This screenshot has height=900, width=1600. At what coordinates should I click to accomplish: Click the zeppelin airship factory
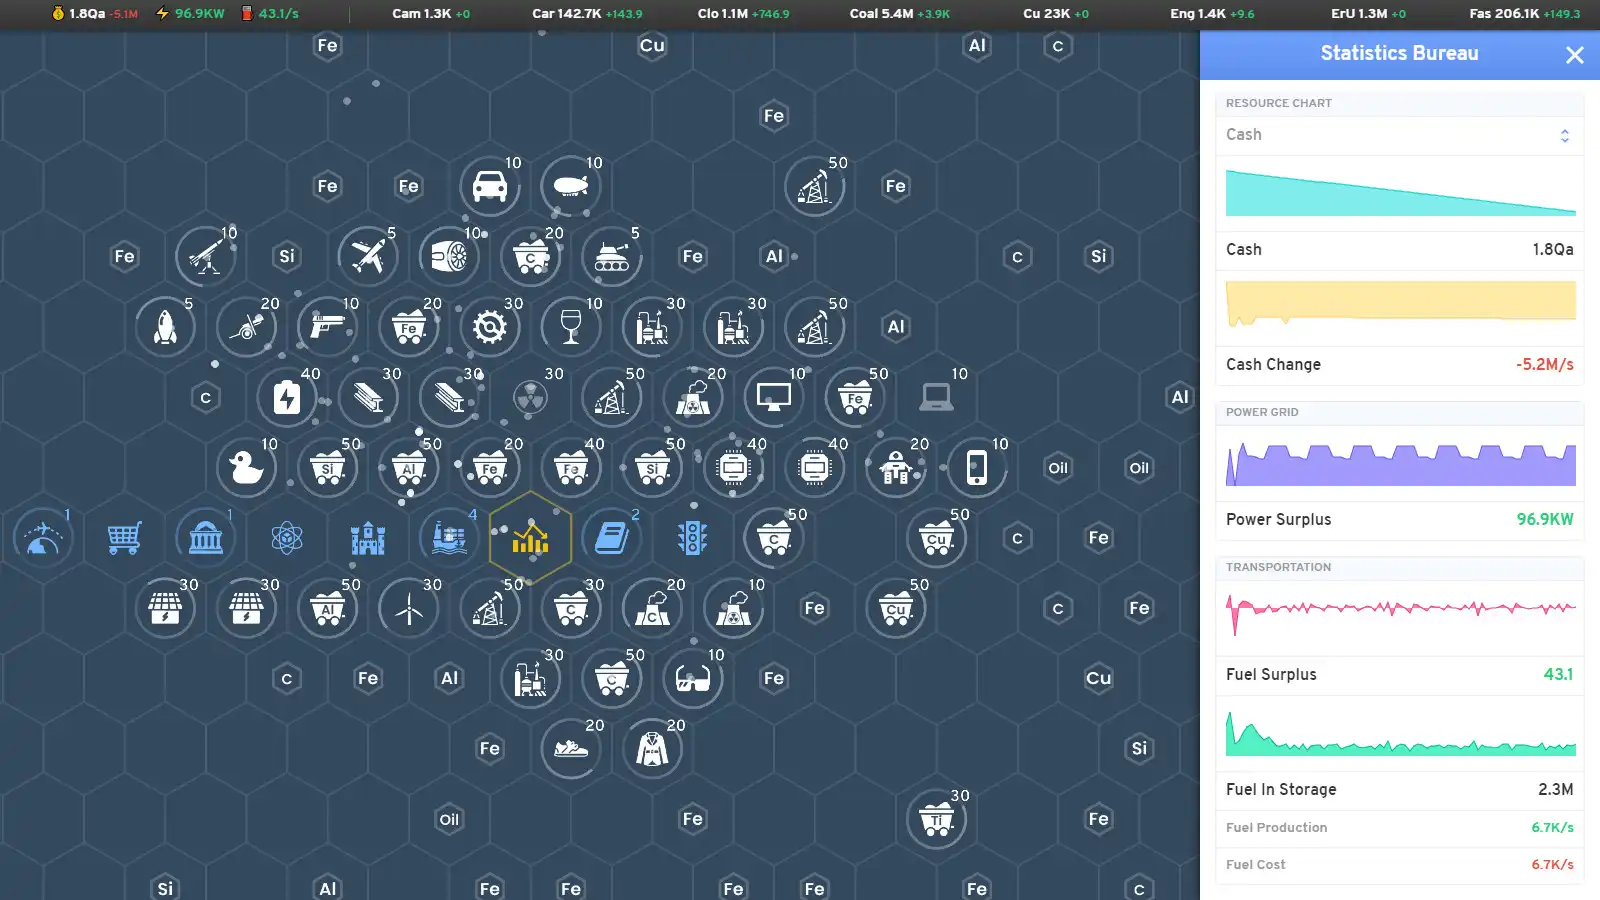click(x=570, y=186)
